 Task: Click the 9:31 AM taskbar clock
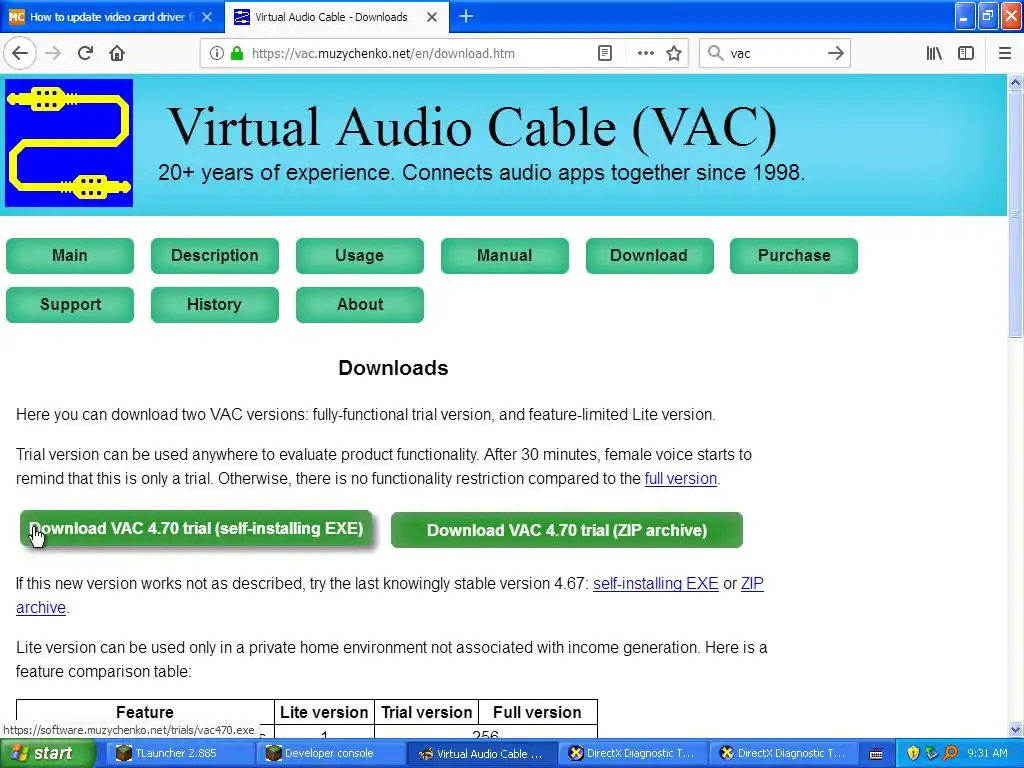click(987, 753)
